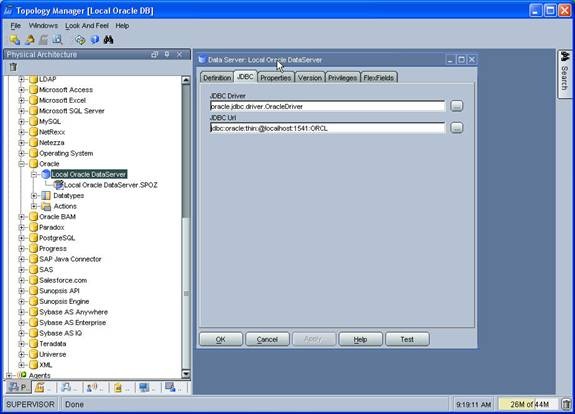Click into the JDBC Url field
This screenshot has height=414, width=575.
coord(327,128)
